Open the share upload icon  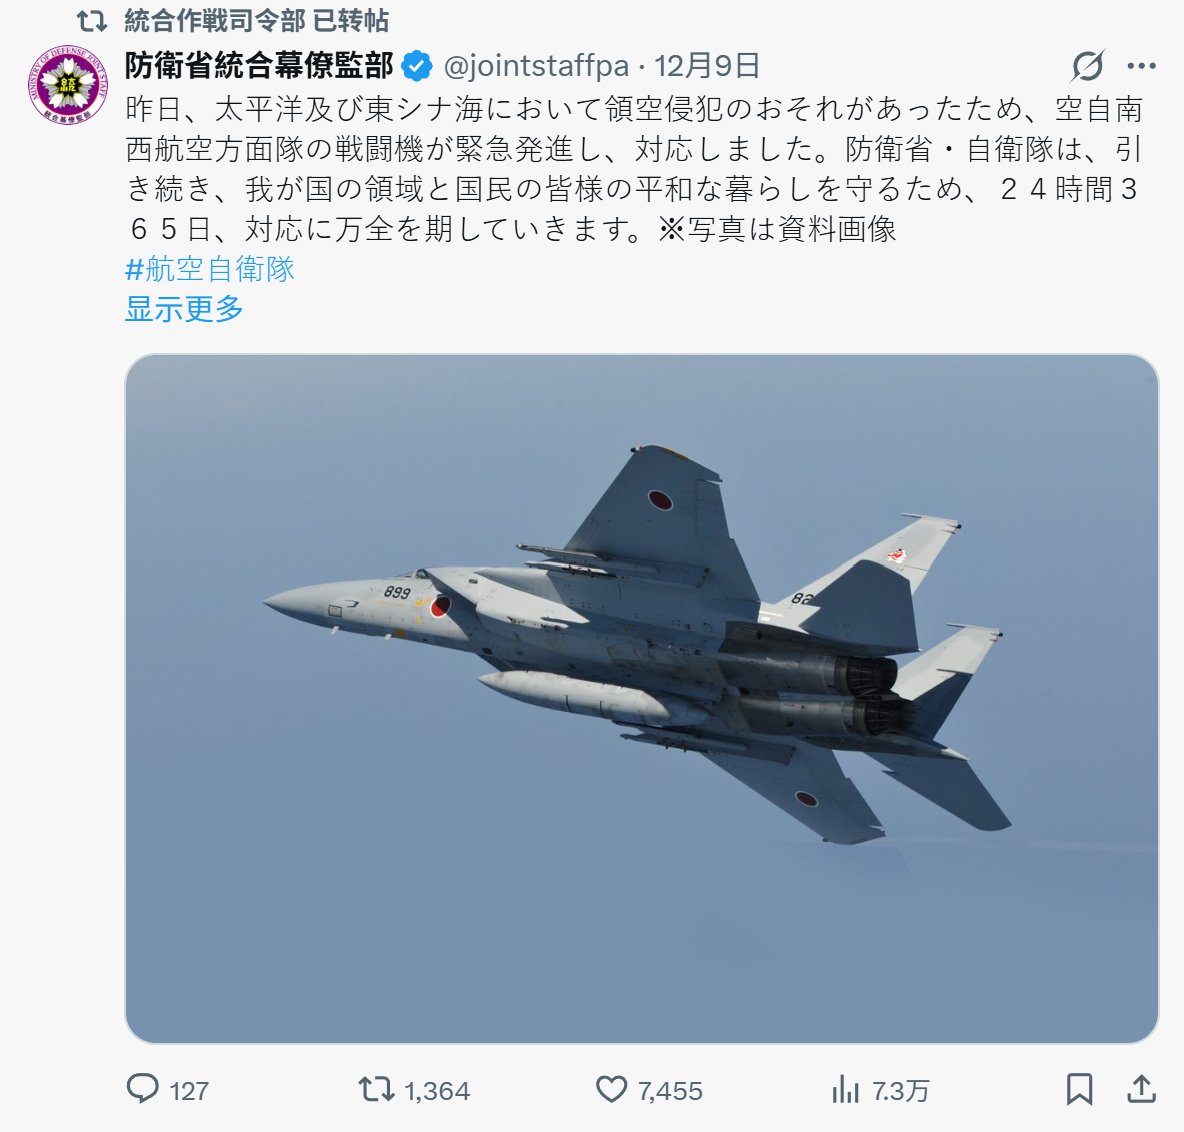[1142, 1089]
